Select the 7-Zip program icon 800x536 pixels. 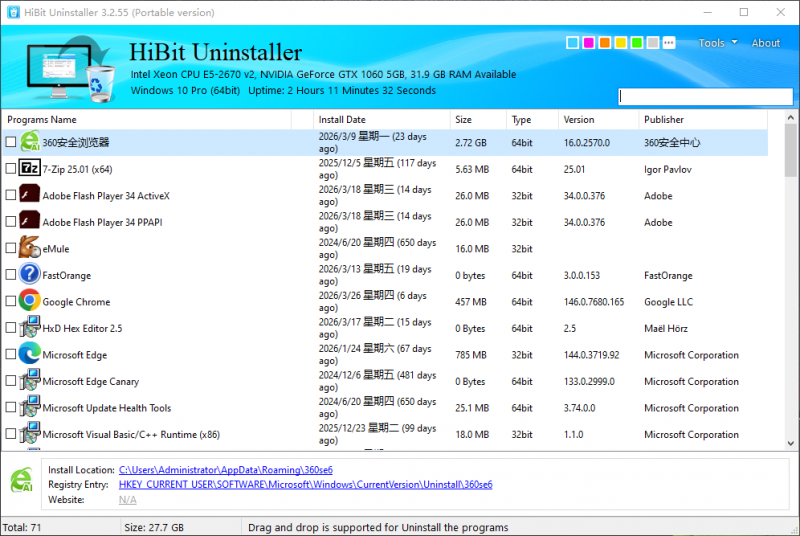click(29, 168)
